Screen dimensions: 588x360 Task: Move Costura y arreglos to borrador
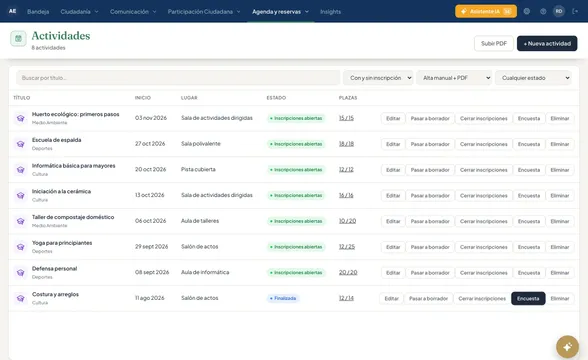pos(428,298)
